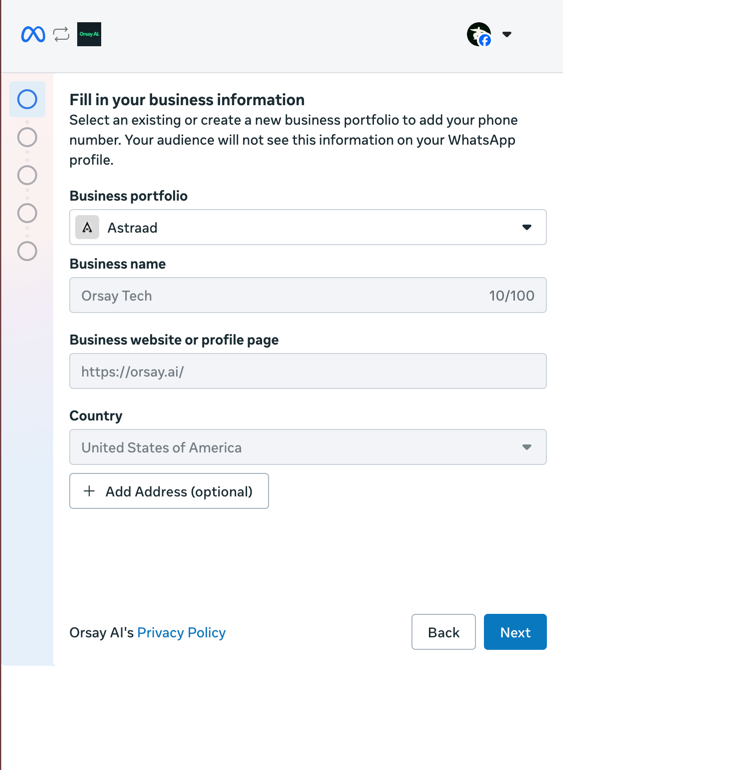737x770 pixels.
Task: Select the first highlighted step circle
Action: tap(27, 99)
